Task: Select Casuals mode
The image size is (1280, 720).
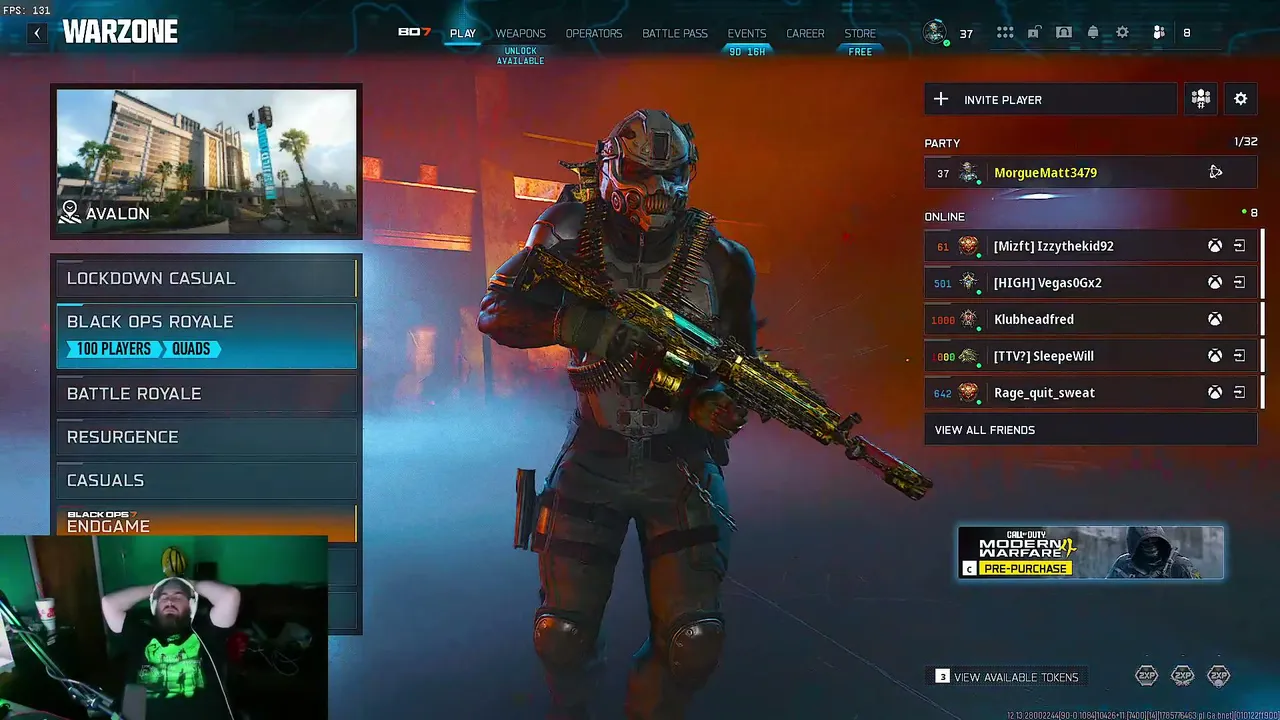Action: click(206, 480)
